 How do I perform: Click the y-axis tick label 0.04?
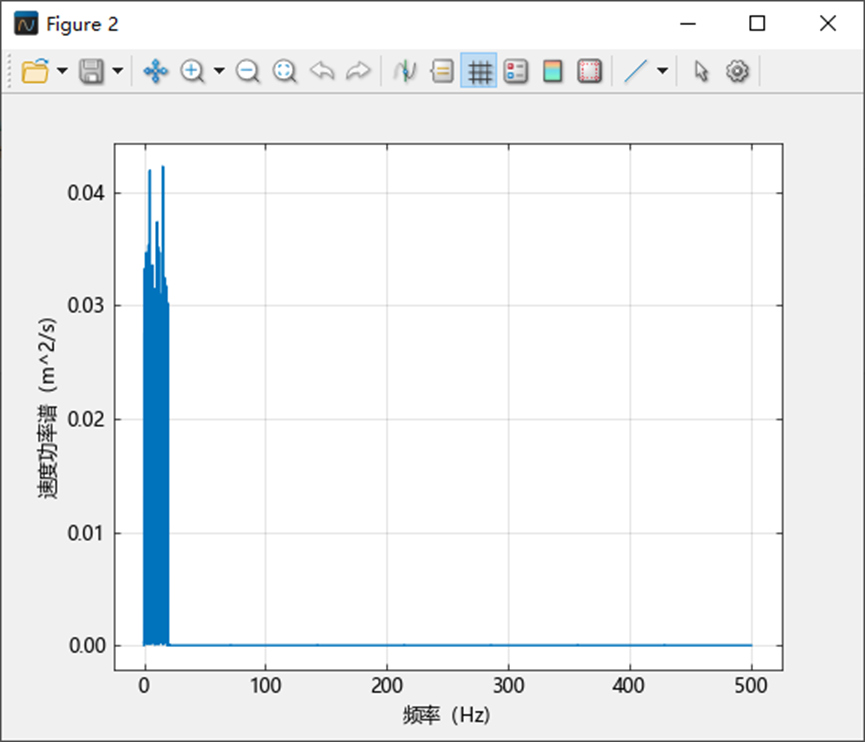tap(86, 193)
